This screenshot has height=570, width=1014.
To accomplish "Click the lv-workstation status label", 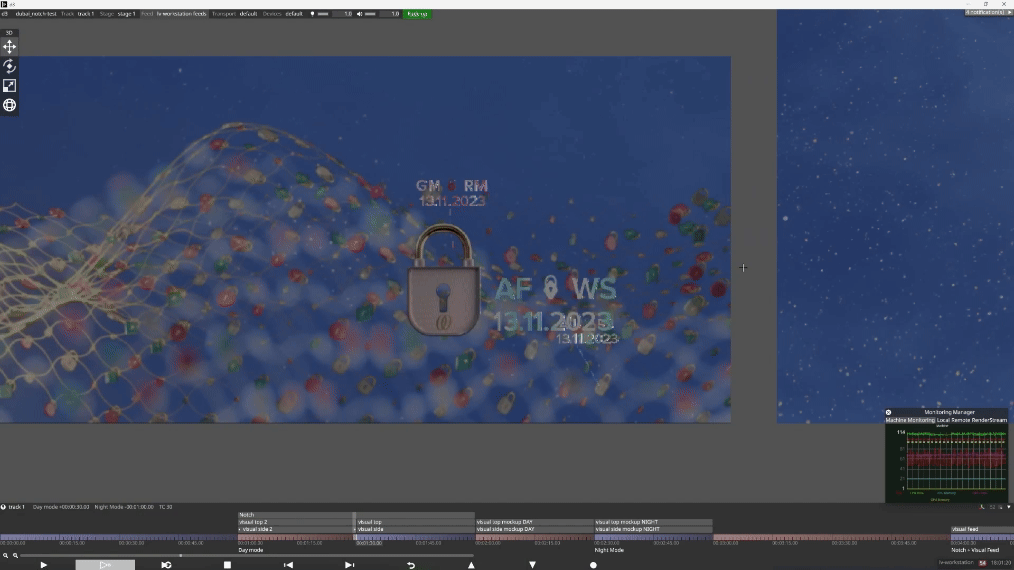I will pyautogui.click(x=956, y=563).
